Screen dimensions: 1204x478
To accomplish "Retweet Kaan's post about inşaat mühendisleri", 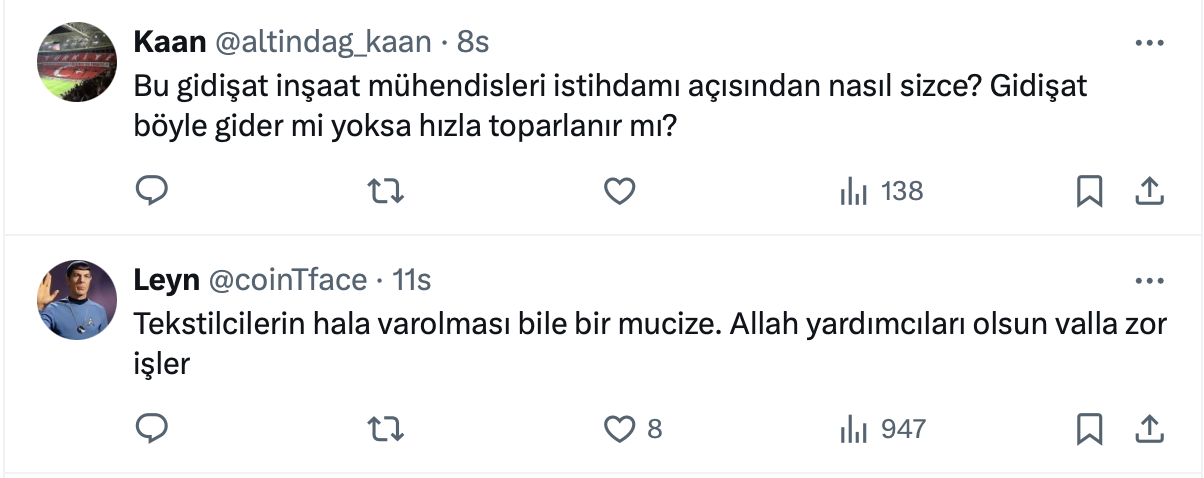I will 387,191.
